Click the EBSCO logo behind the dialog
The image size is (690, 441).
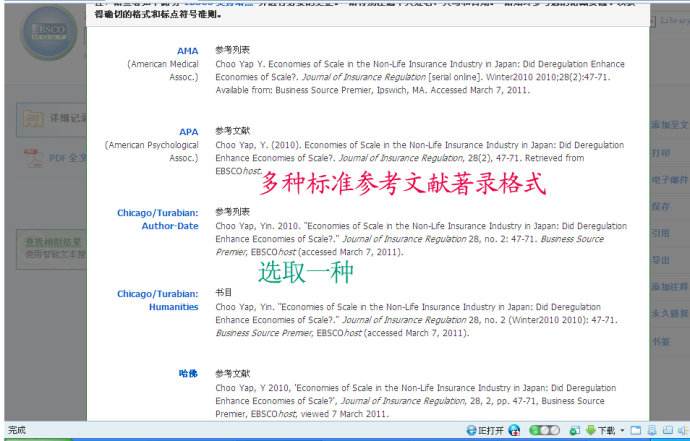pos(49,33)
